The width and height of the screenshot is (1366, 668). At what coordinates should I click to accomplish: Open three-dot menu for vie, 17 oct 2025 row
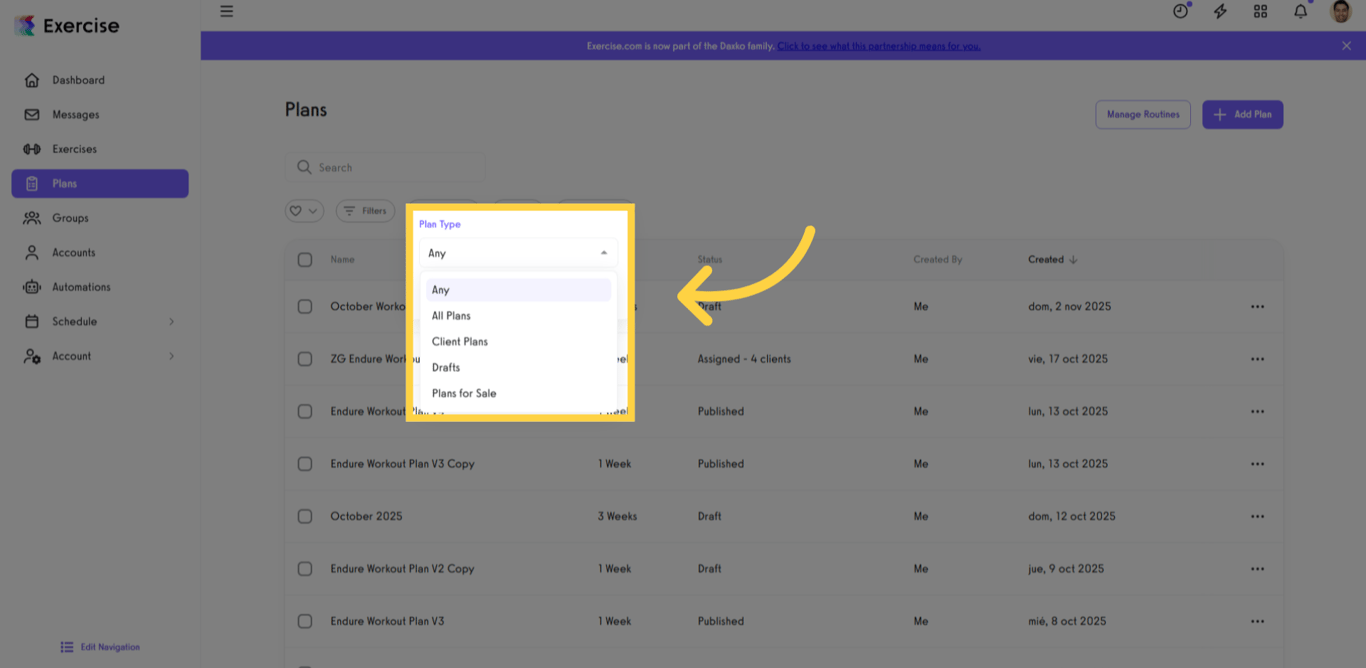1257,359
